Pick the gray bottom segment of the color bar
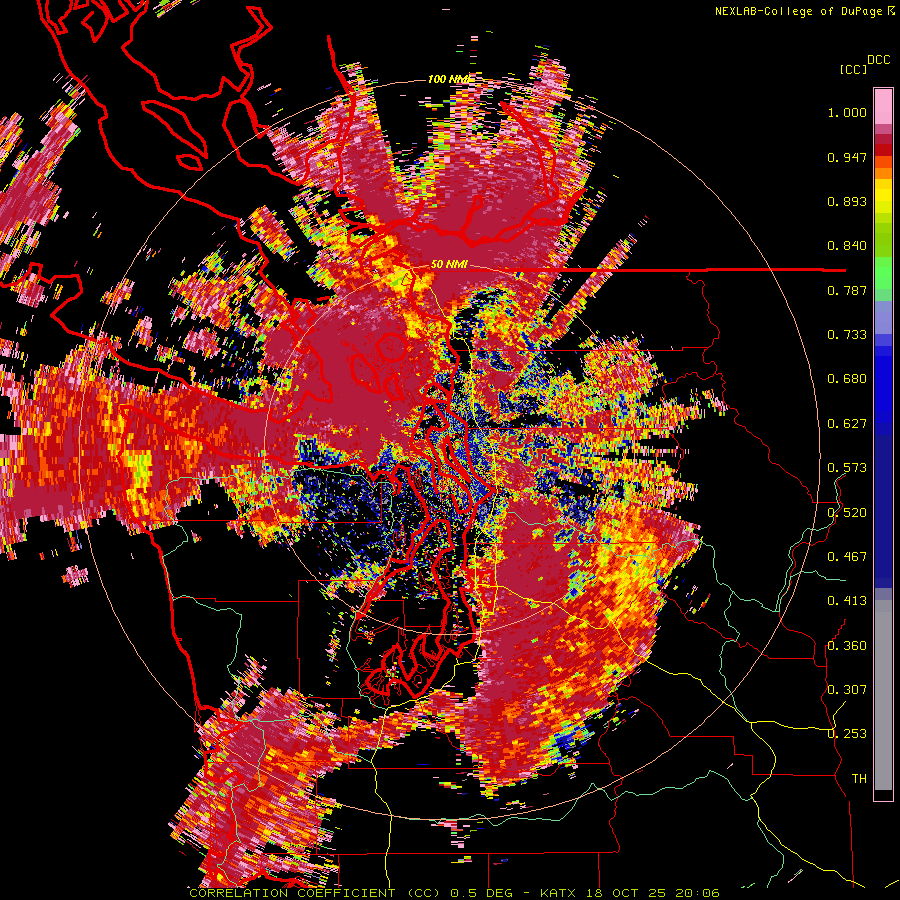This screenshot has height=900, width=900. pos(883,695)
